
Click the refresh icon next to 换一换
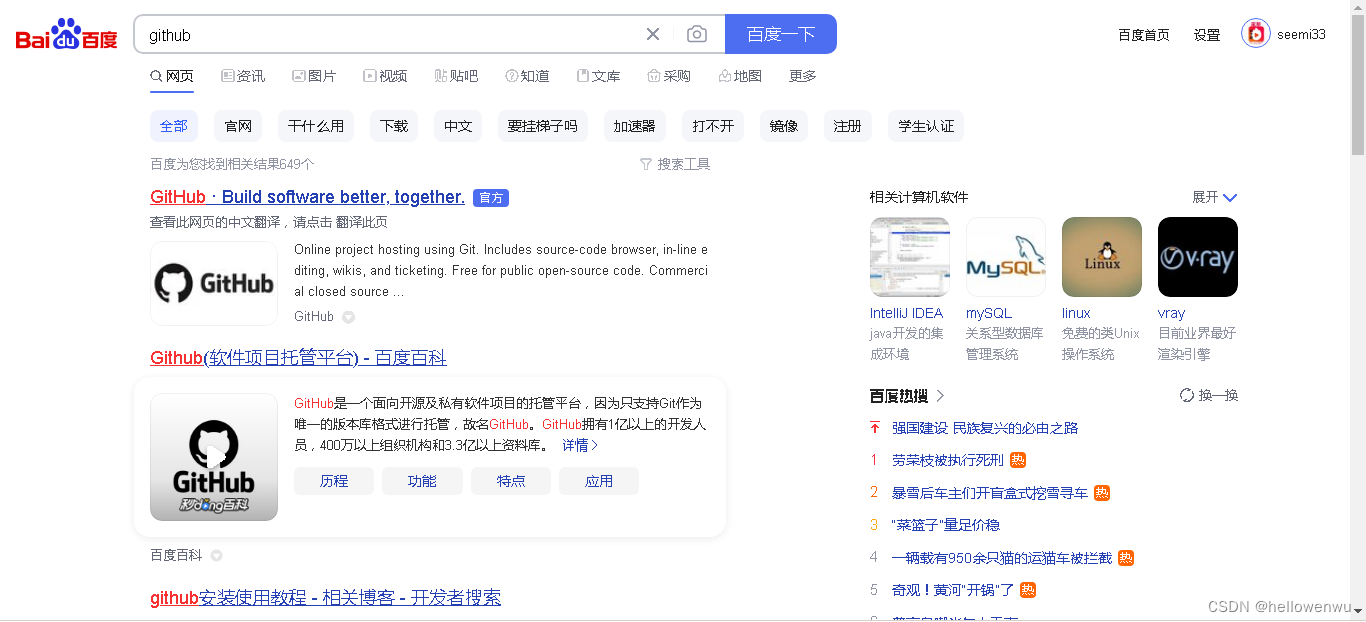click(1187, 395)
